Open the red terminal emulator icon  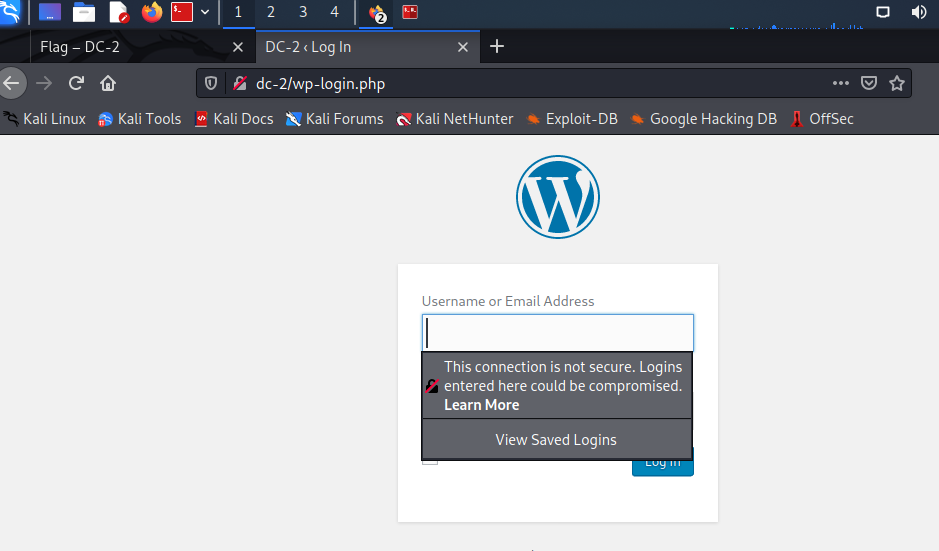182,12
